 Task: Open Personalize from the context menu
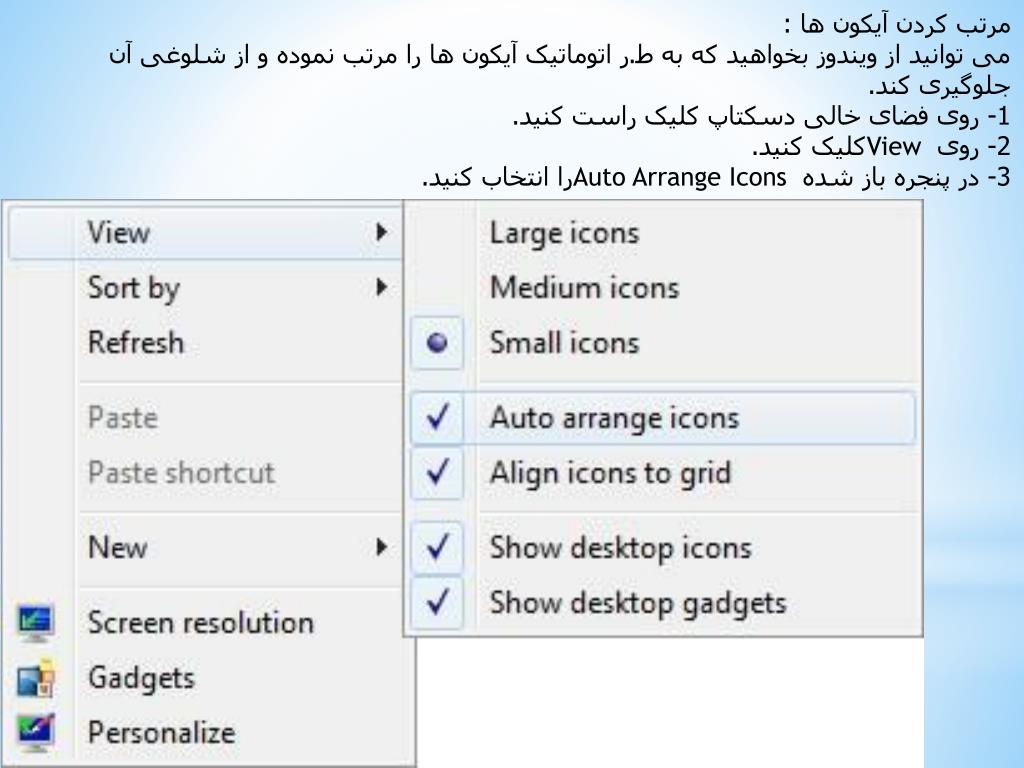click(161, 733)
